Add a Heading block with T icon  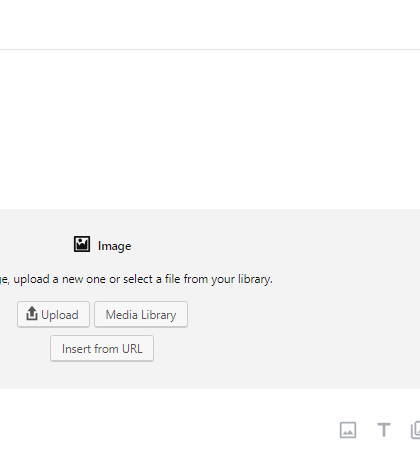point(384,430)
